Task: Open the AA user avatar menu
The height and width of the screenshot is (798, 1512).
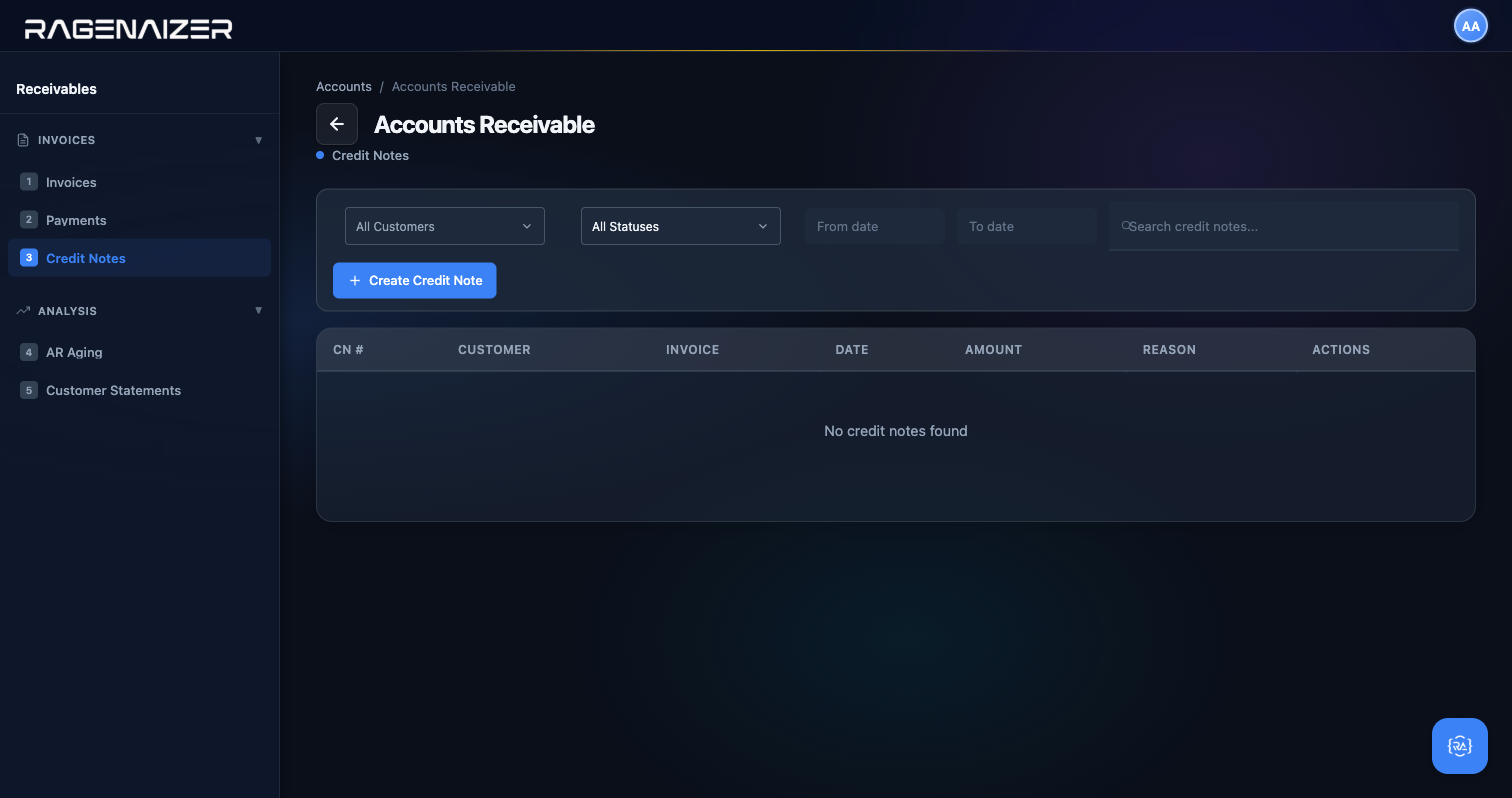Action: coord(1470,26)
